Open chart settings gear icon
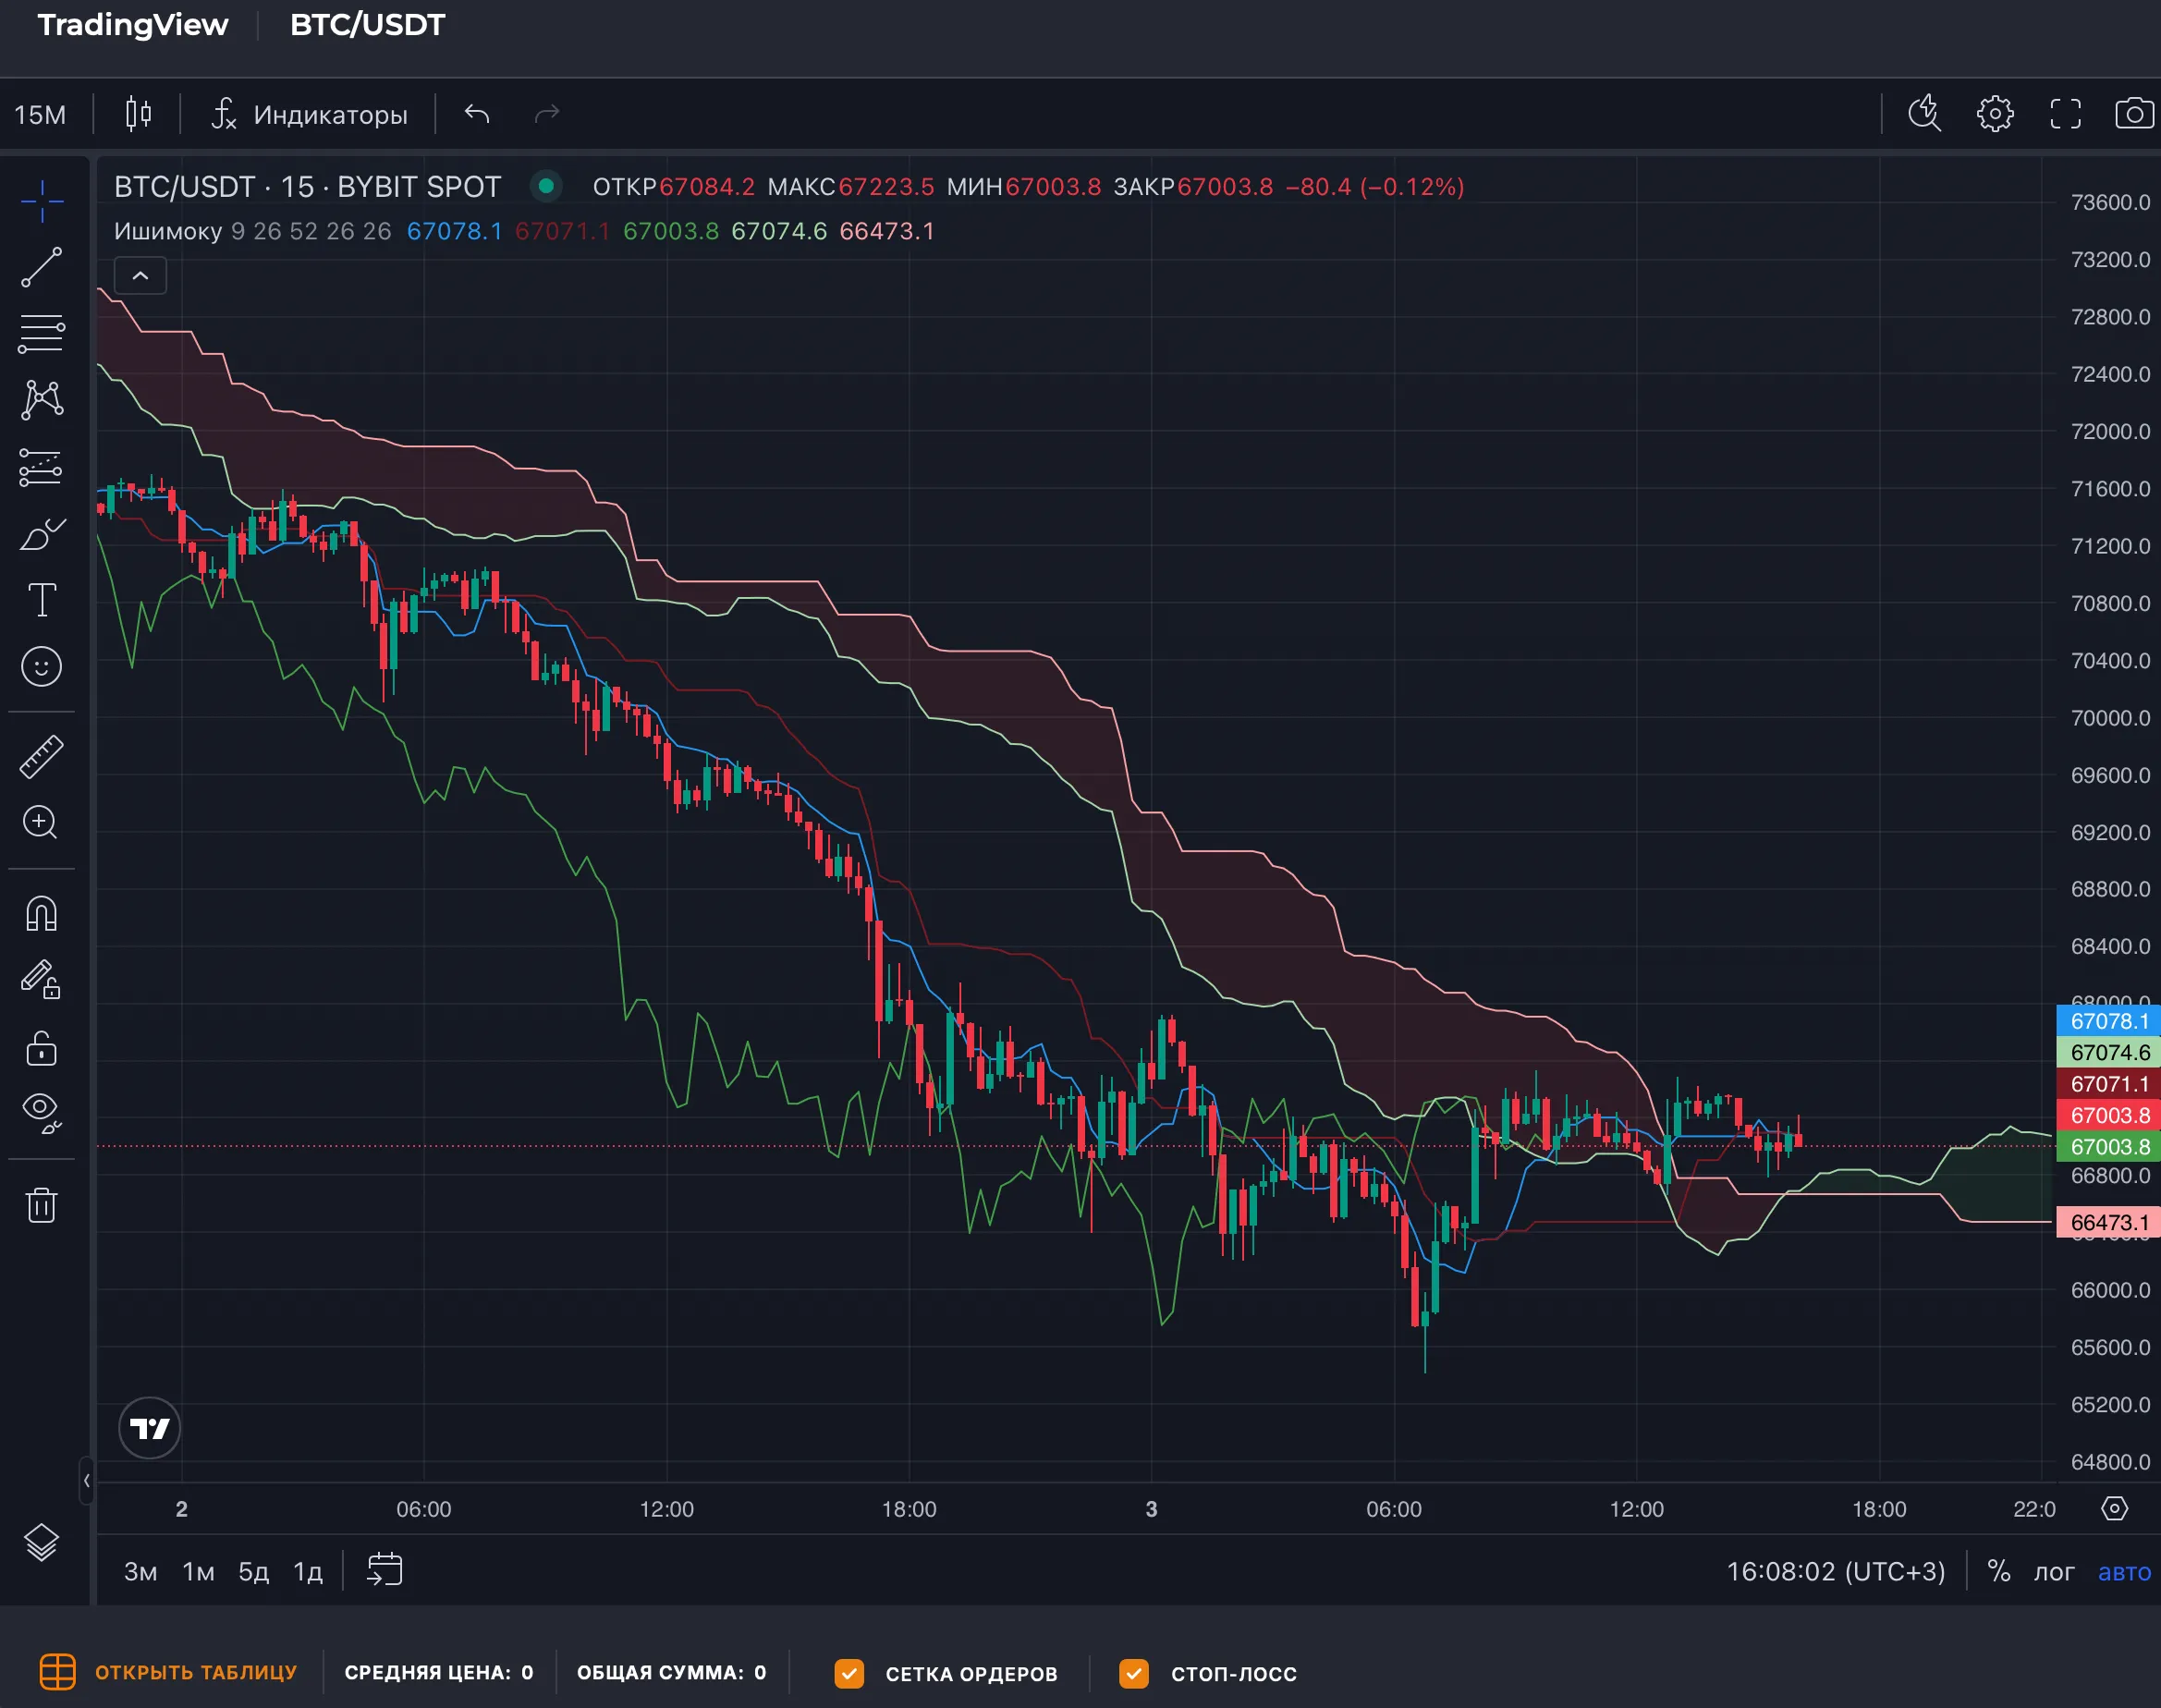Image resolution: width=2161 pixels, height=1708 pixels. 1995,113
